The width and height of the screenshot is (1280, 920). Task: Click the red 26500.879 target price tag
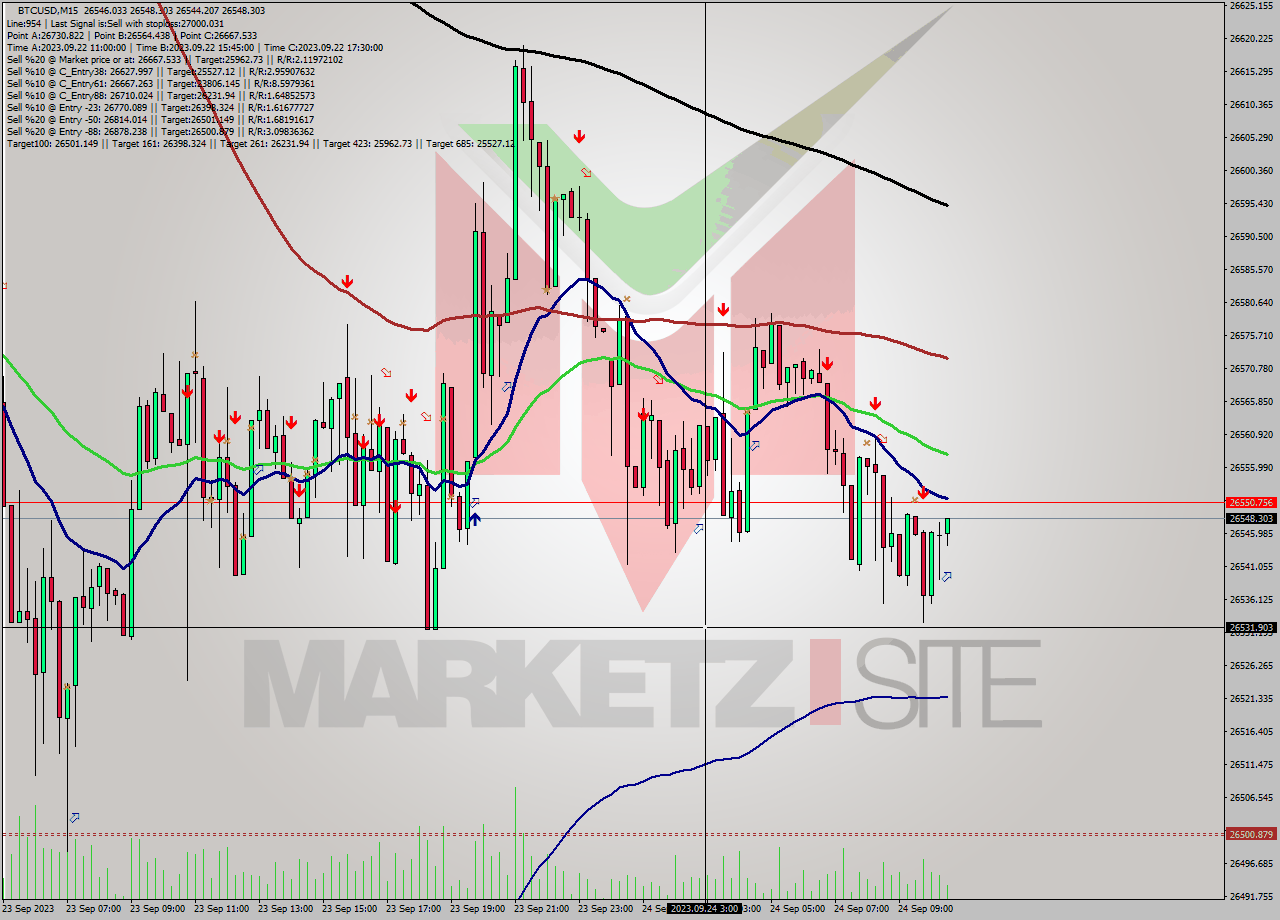pyautogui.click(x=1251, y=833)
